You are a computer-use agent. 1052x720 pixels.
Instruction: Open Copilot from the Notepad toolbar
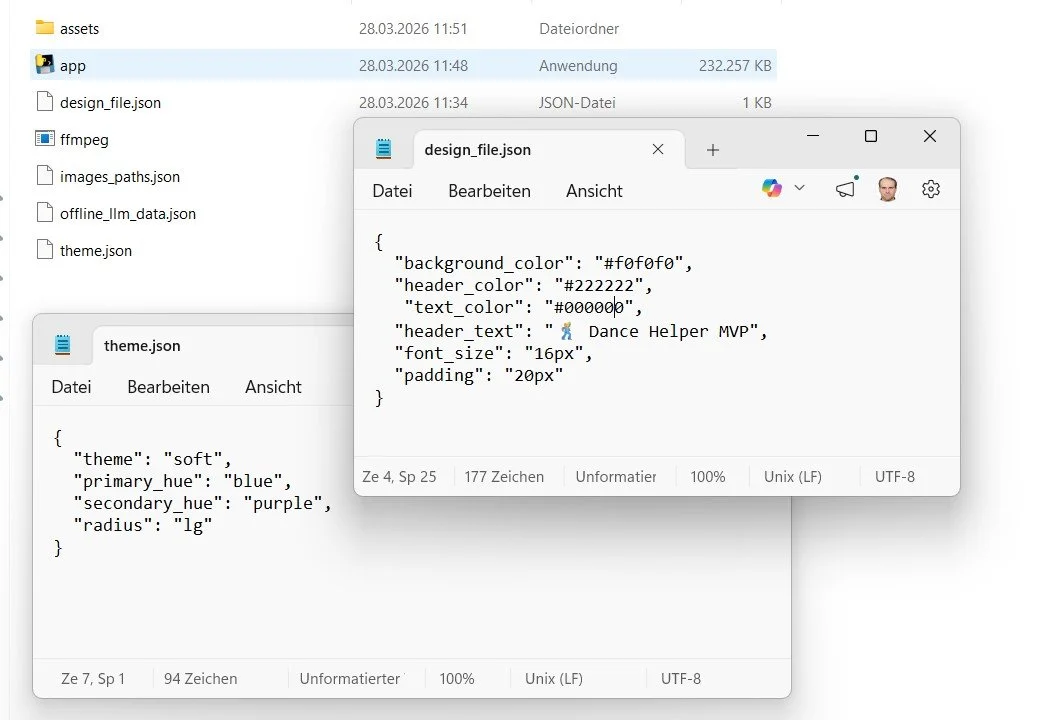coord(771,188)
